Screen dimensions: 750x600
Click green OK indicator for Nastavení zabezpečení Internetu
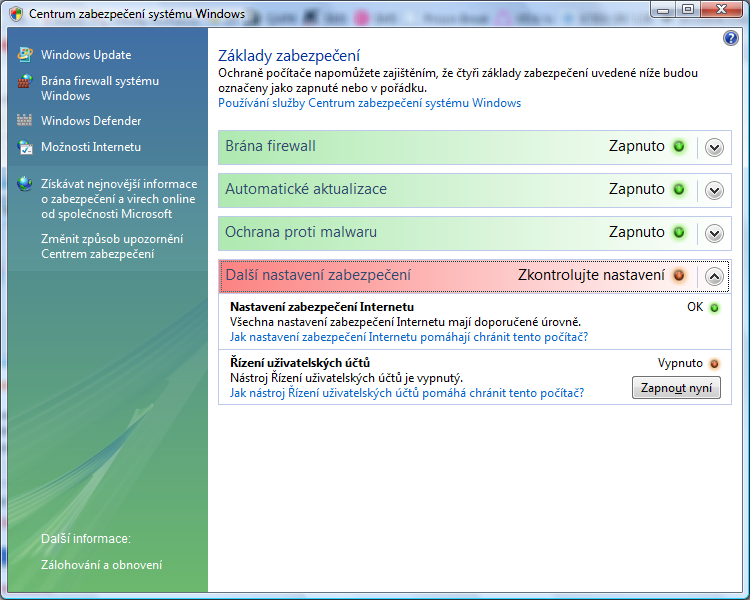coord(714,308)
